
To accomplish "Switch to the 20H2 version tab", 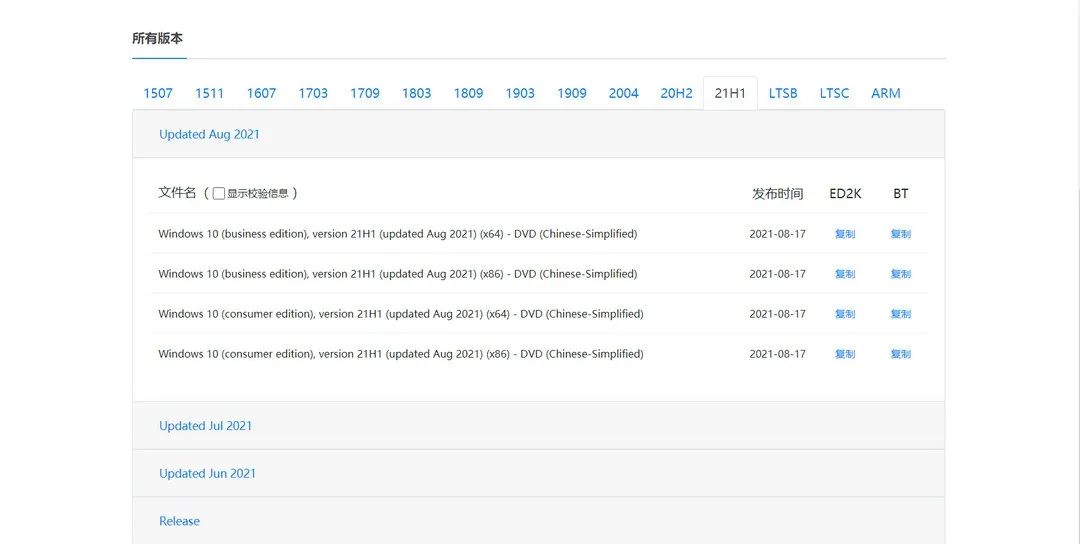I will point(676,93).
